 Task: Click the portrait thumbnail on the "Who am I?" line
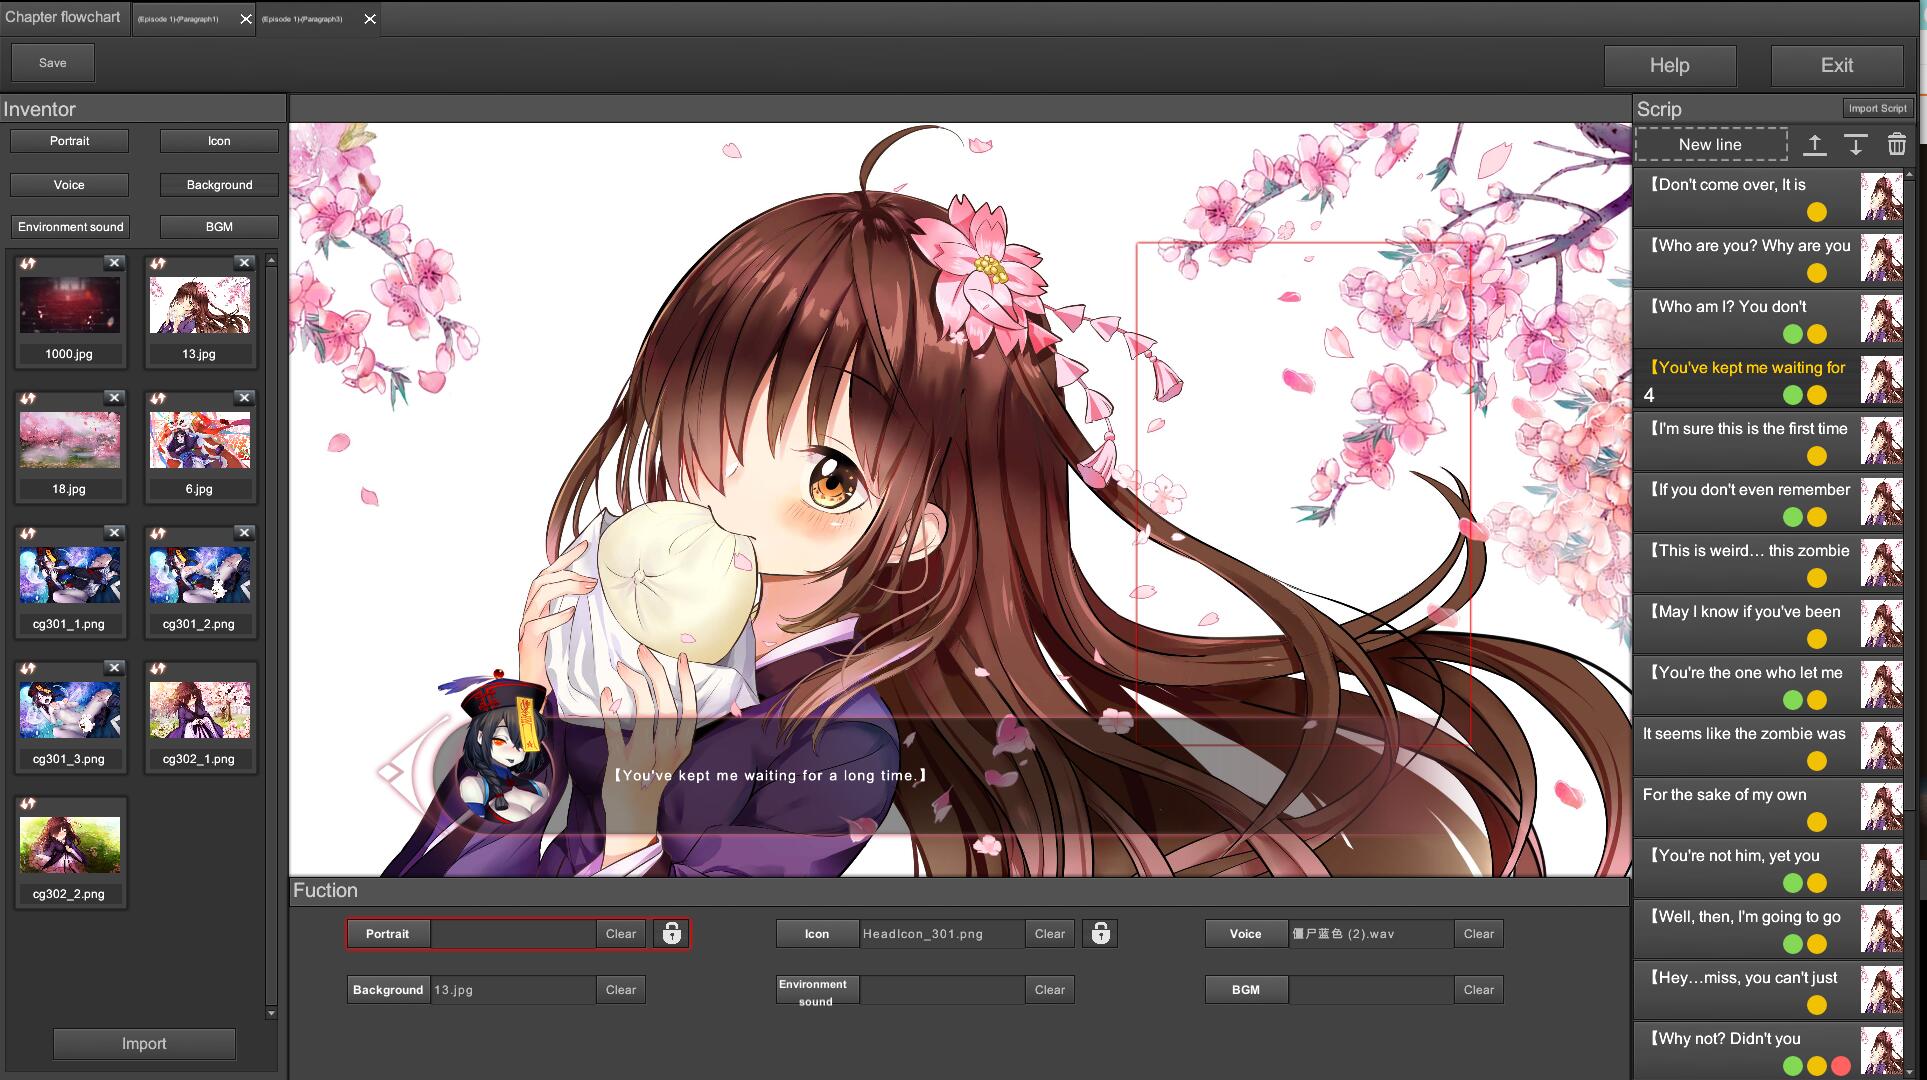pyautogui.click(x=1882, y=318)
